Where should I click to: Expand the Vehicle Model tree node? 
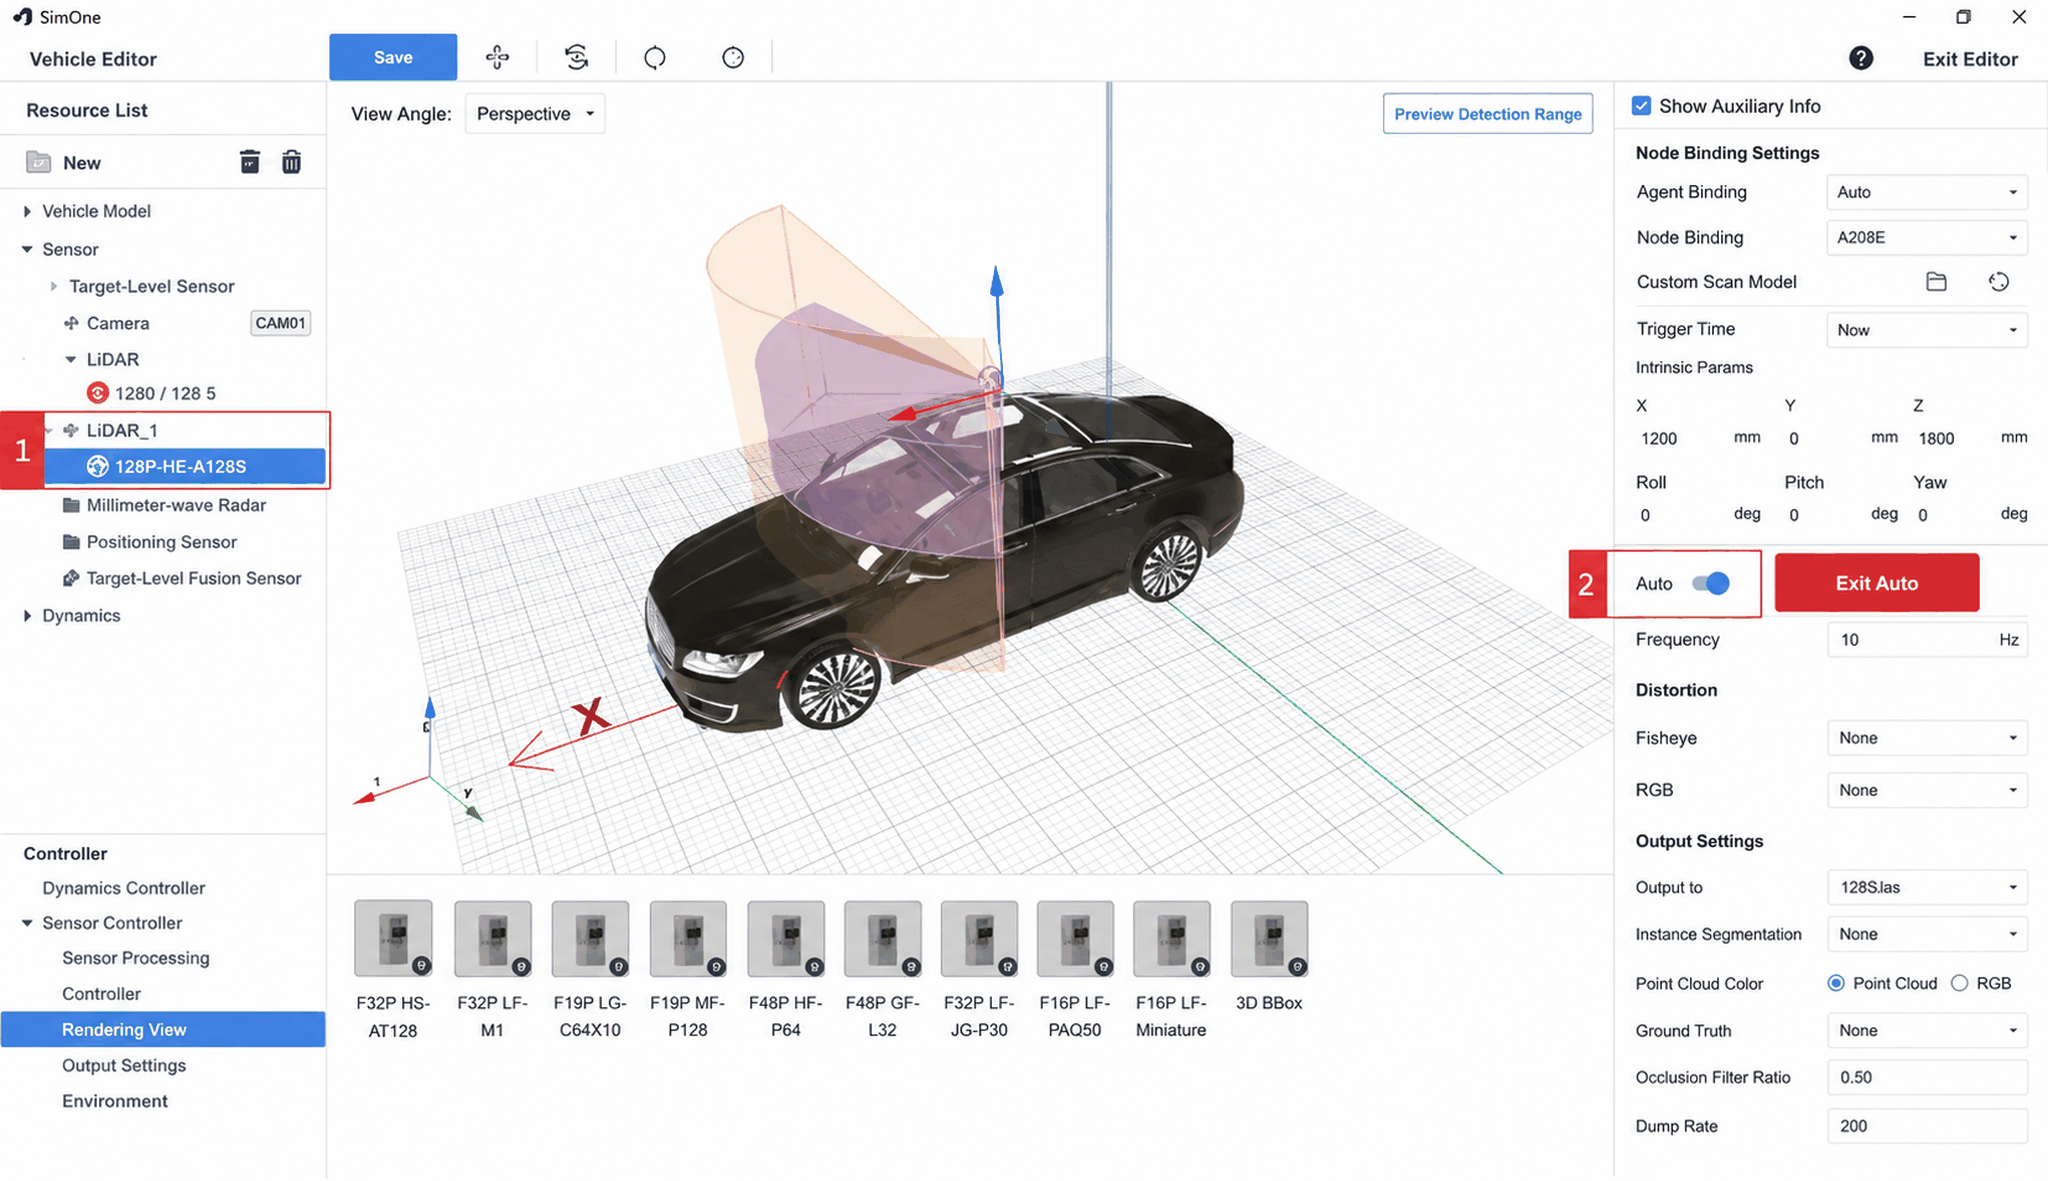click(27, 211)
